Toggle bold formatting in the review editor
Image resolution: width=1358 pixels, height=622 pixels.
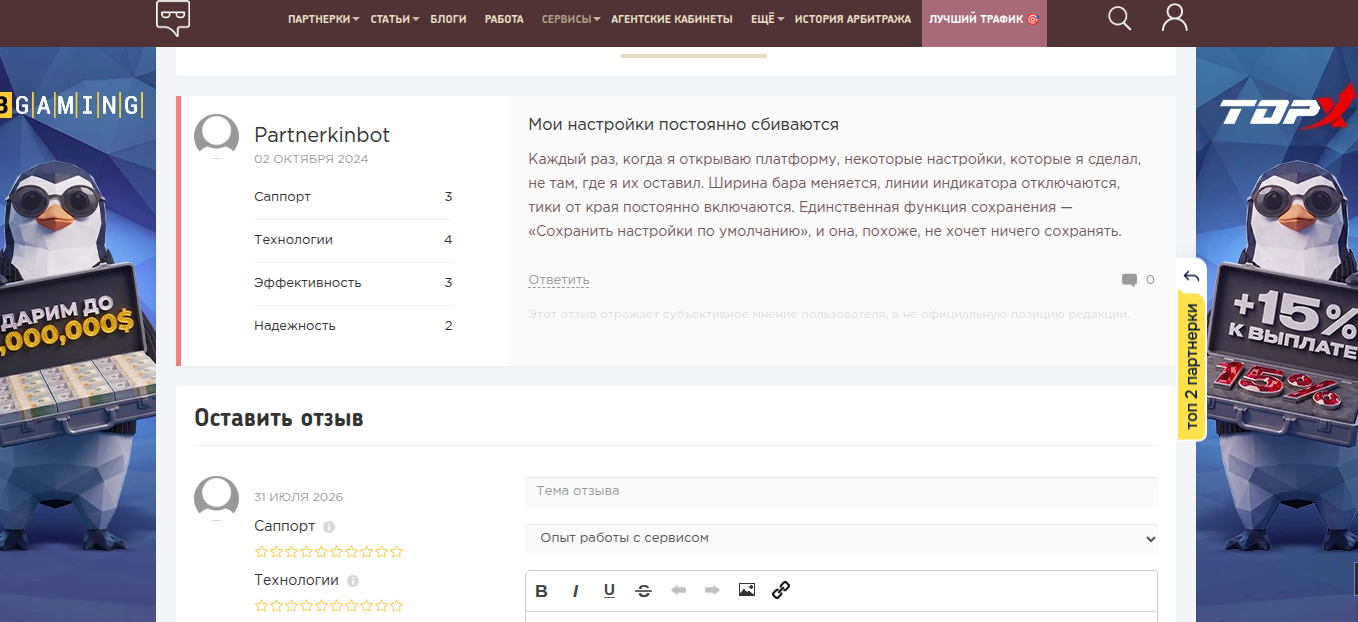[x=541, y=591]
